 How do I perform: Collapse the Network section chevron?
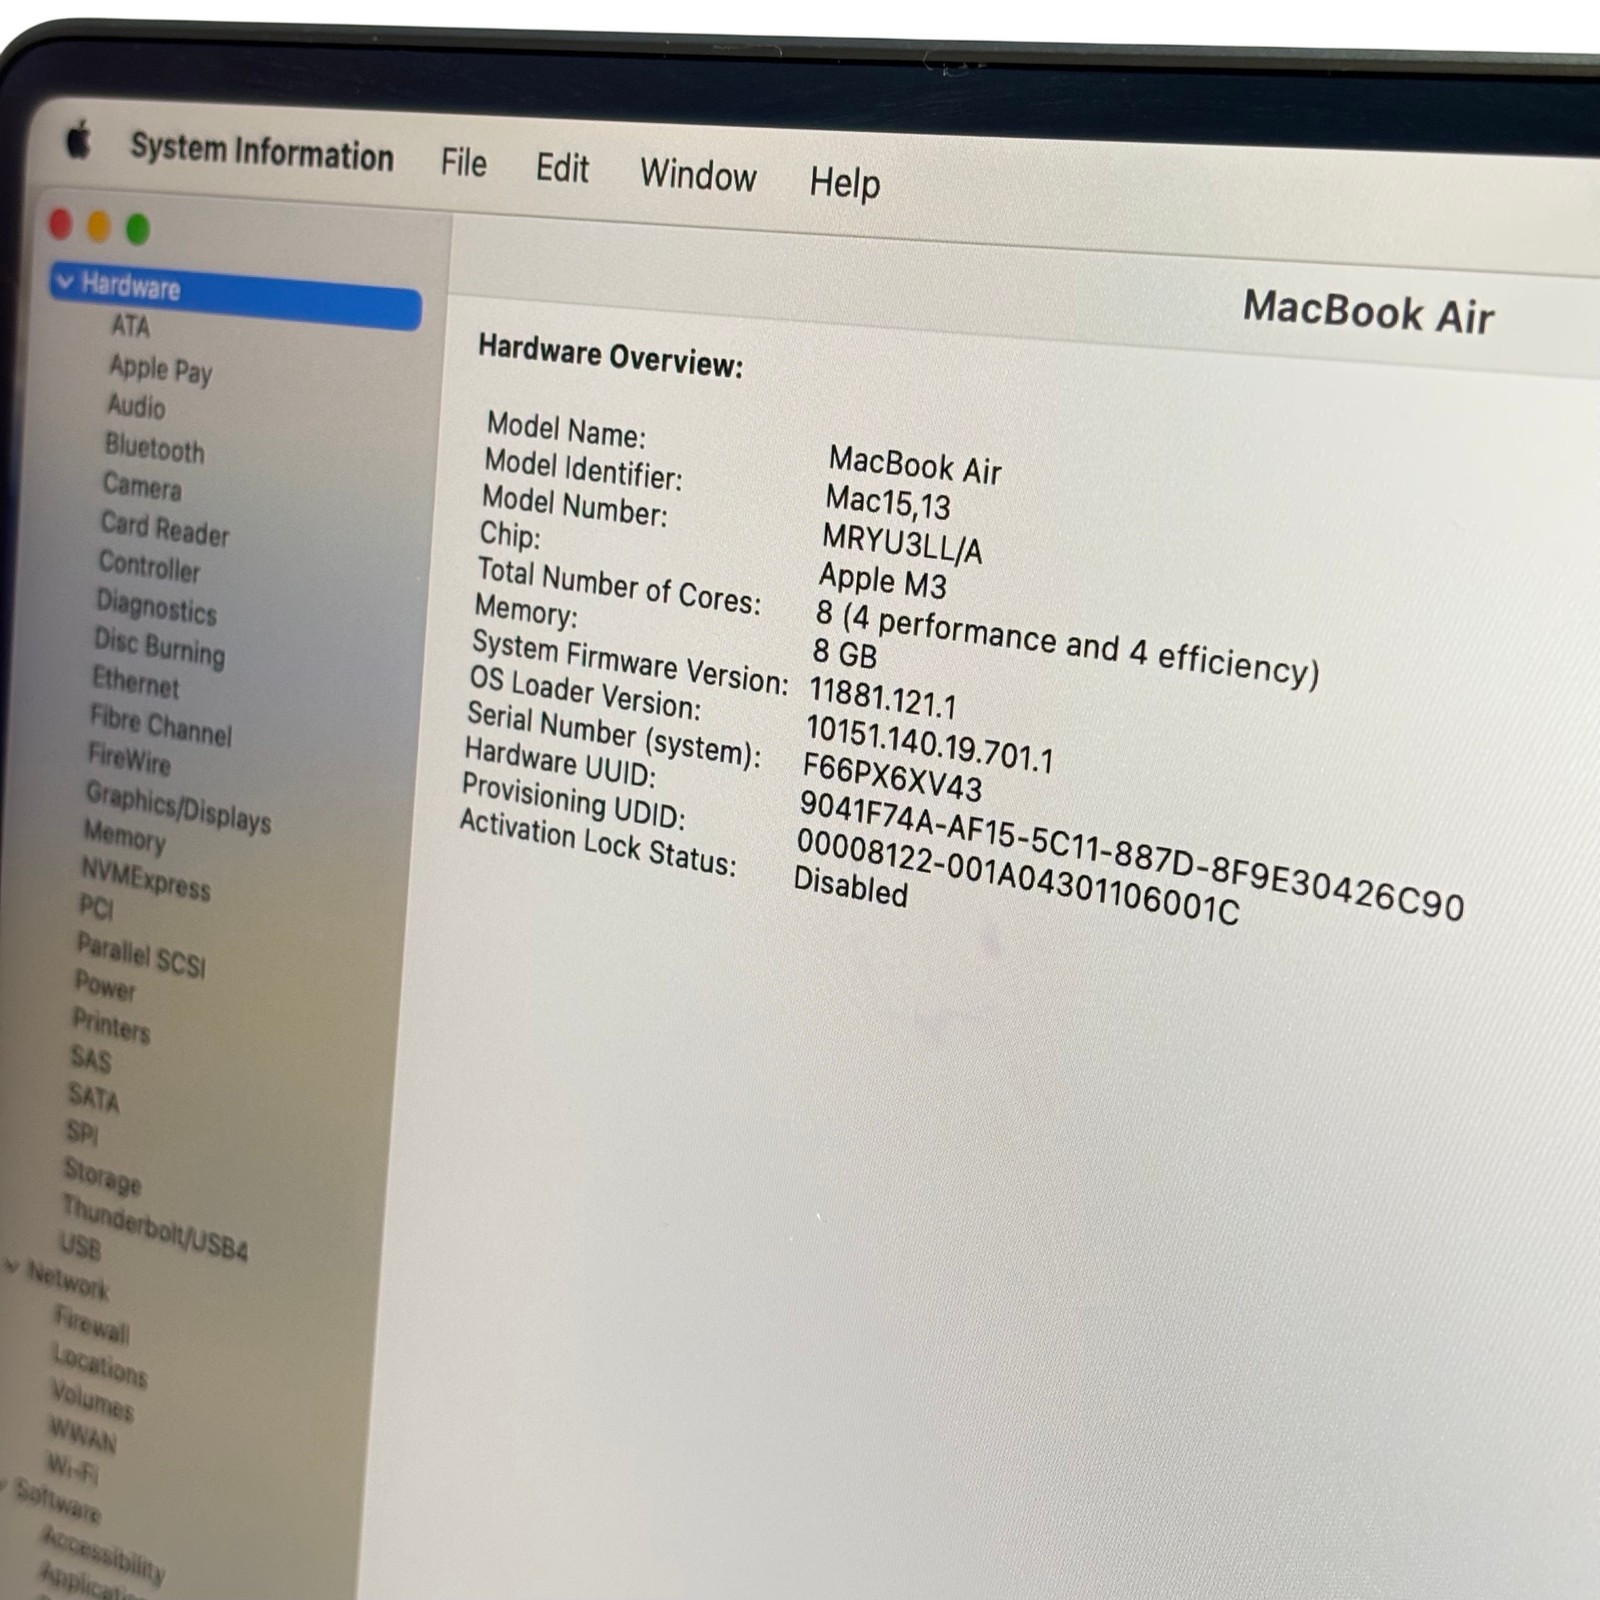click(11, 1268)
